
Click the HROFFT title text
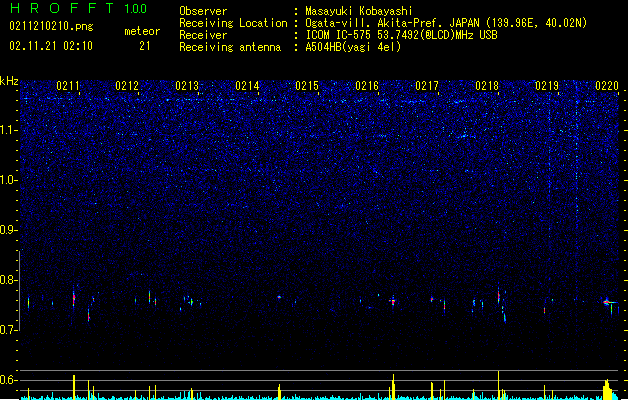tap(62, 8)
